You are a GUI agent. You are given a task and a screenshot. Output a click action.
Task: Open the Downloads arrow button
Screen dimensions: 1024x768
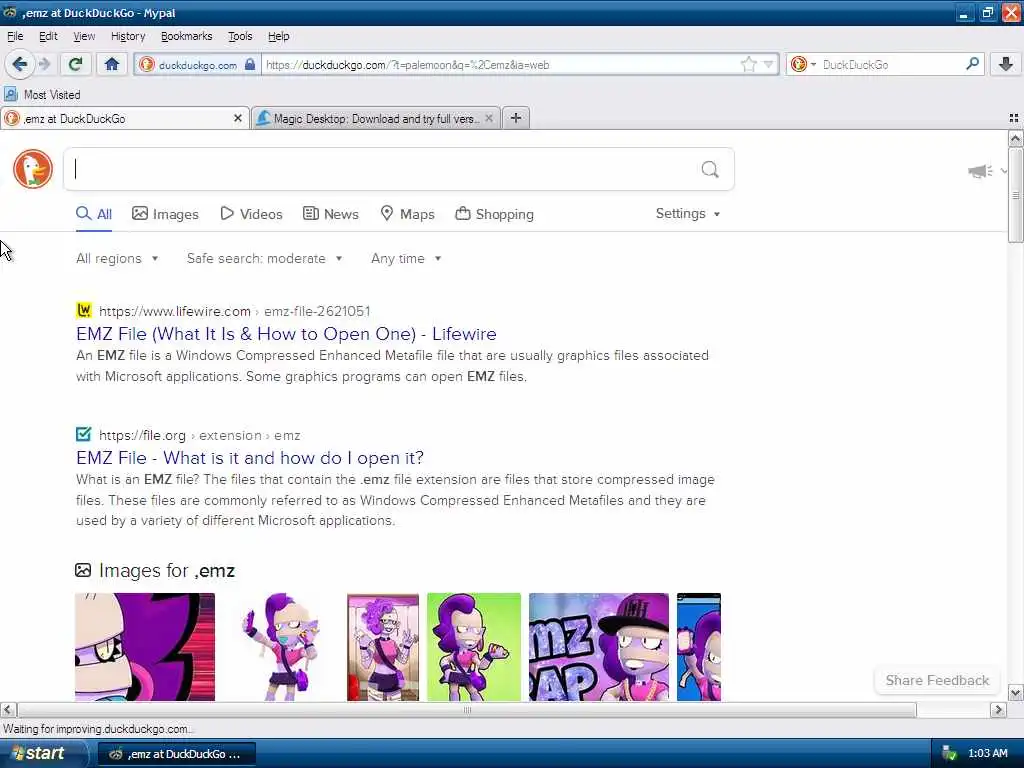pyautogui.click(x=1006, y=64)
